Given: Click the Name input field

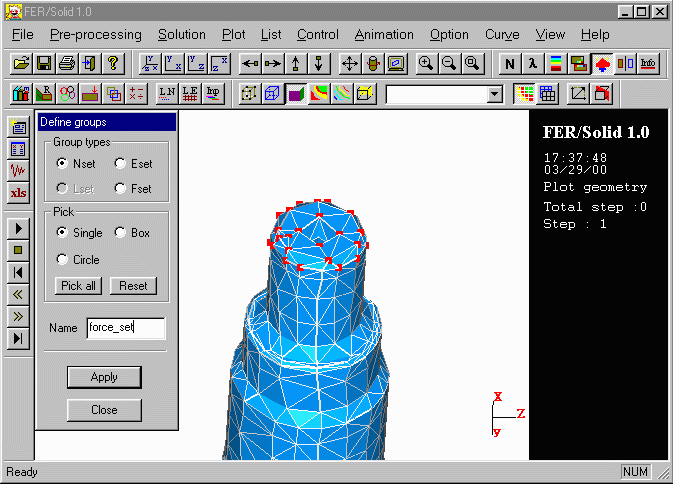Looking at the screenshot, I should (125, 328).
